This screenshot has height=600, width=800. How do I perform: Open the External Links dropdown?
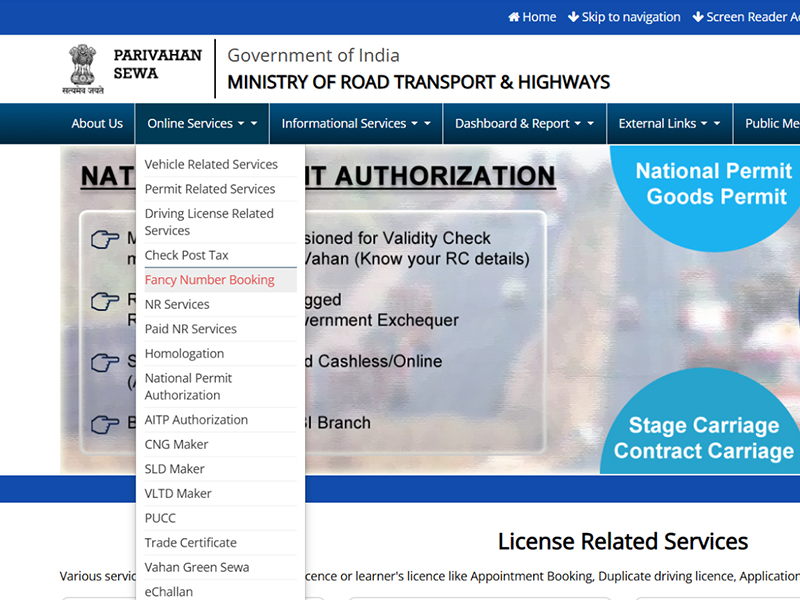click(669, 124)
